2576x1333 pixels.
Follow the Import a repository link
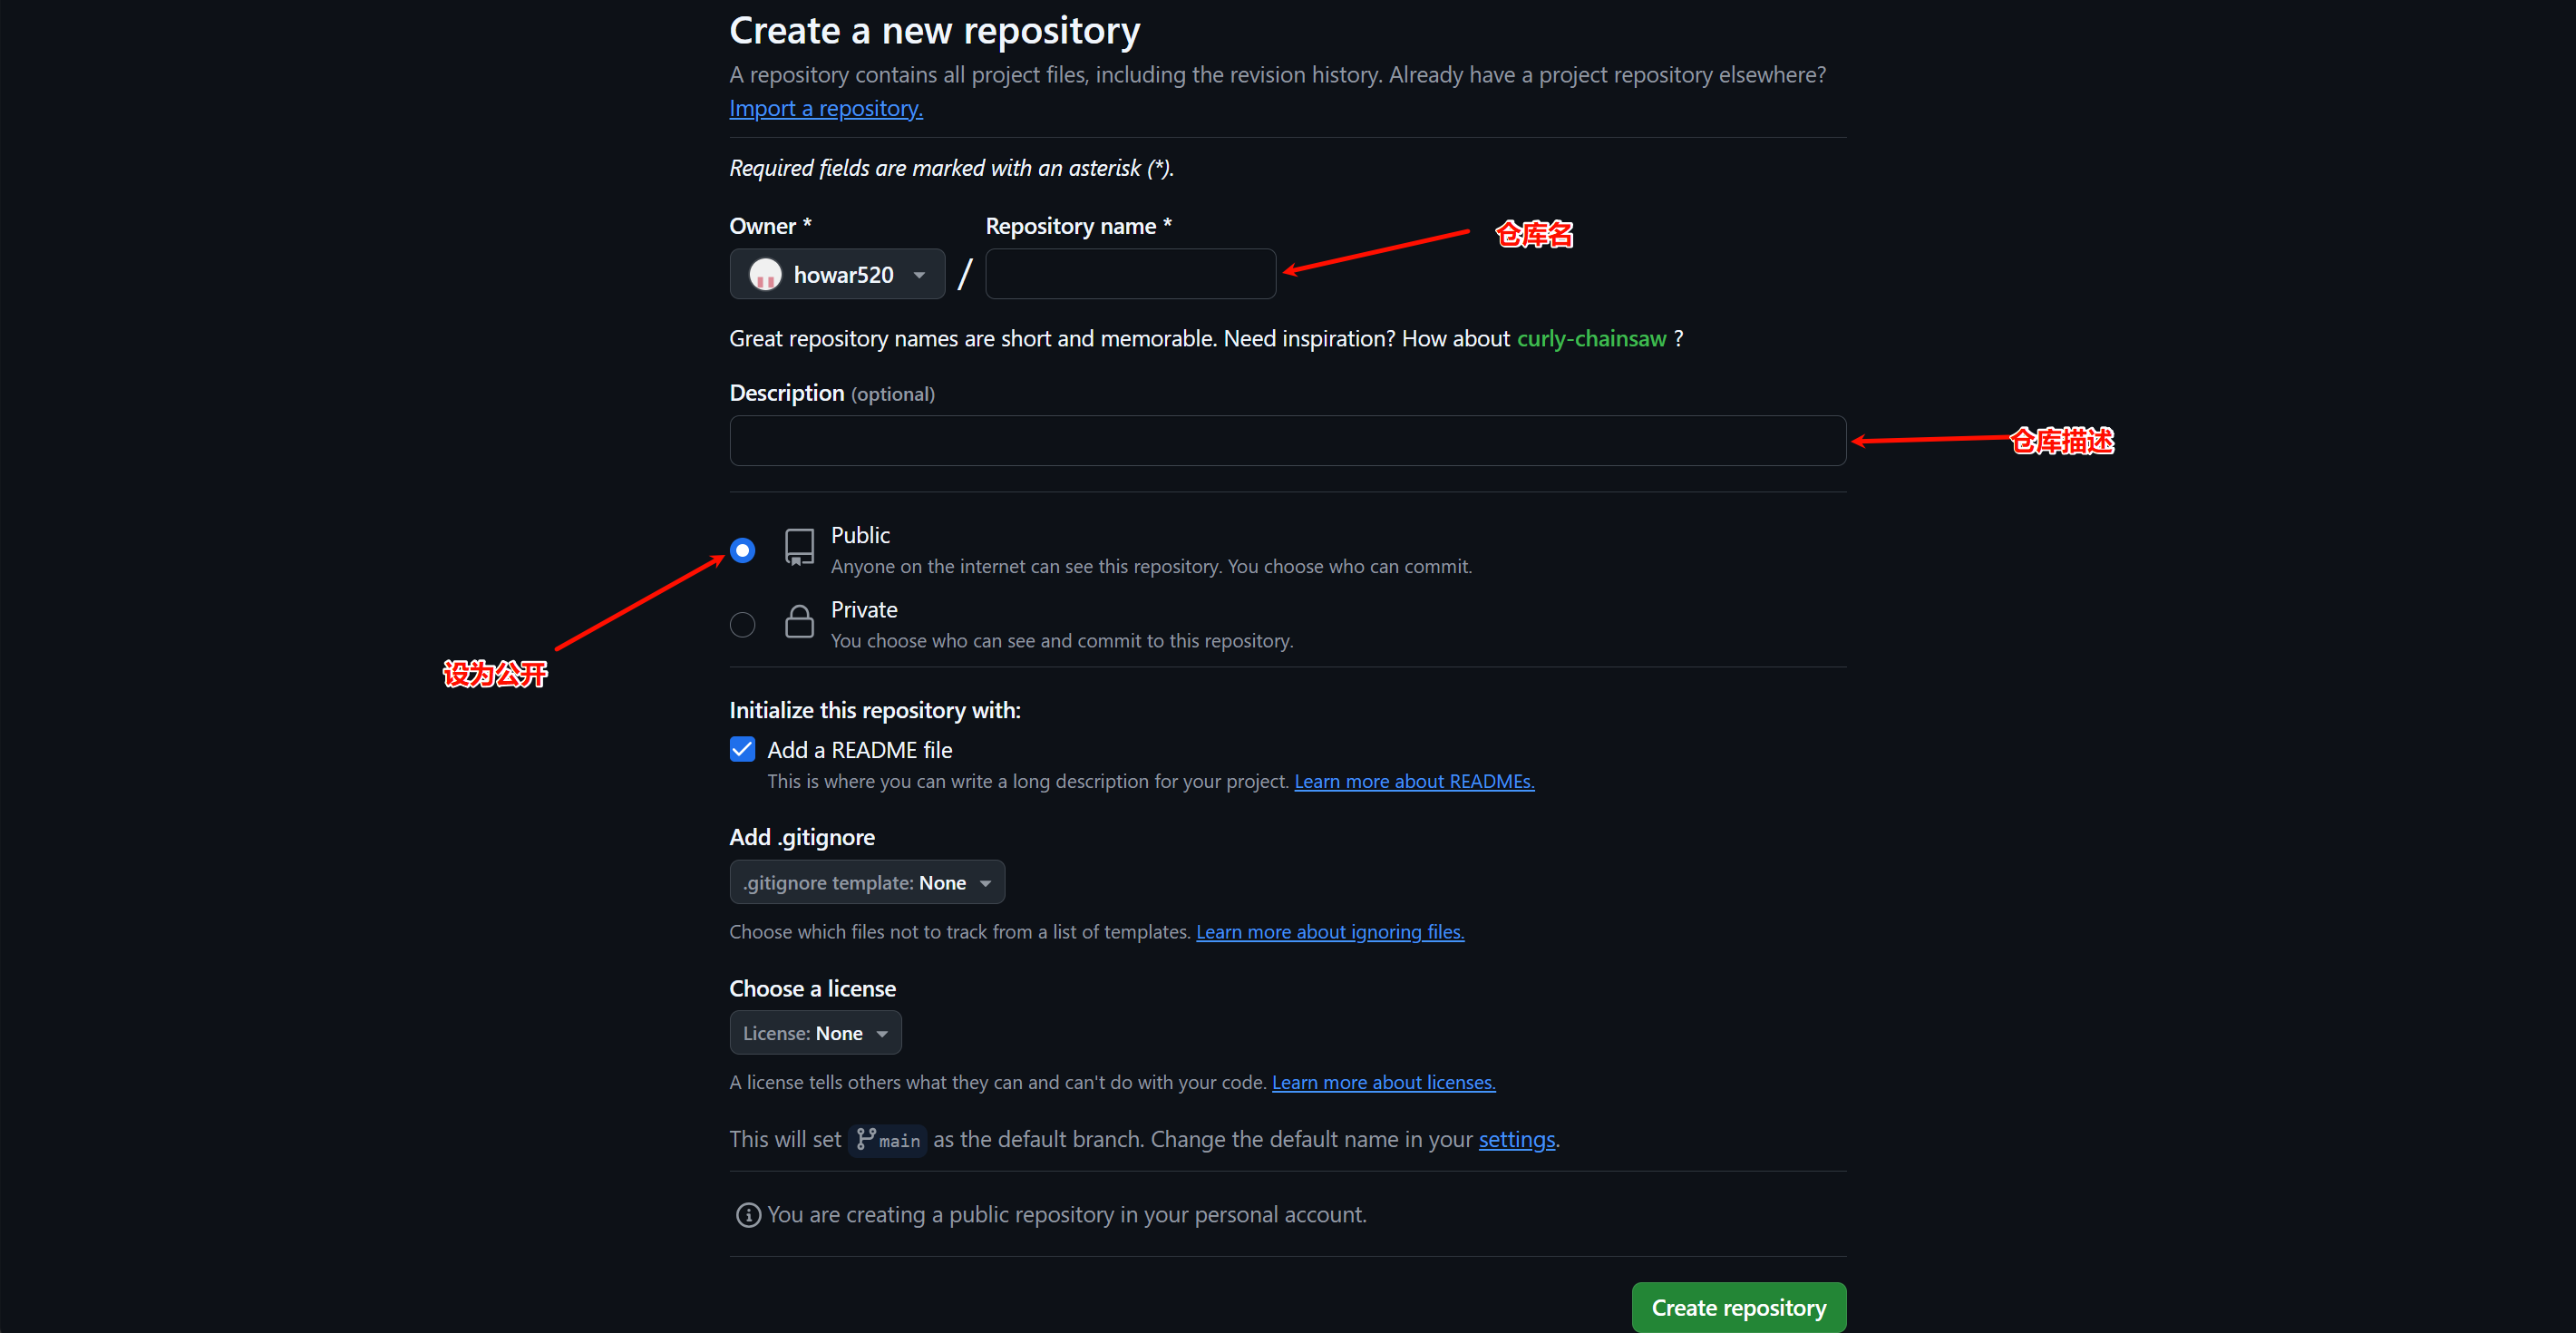pyautogui.click(x=825, y=108)
